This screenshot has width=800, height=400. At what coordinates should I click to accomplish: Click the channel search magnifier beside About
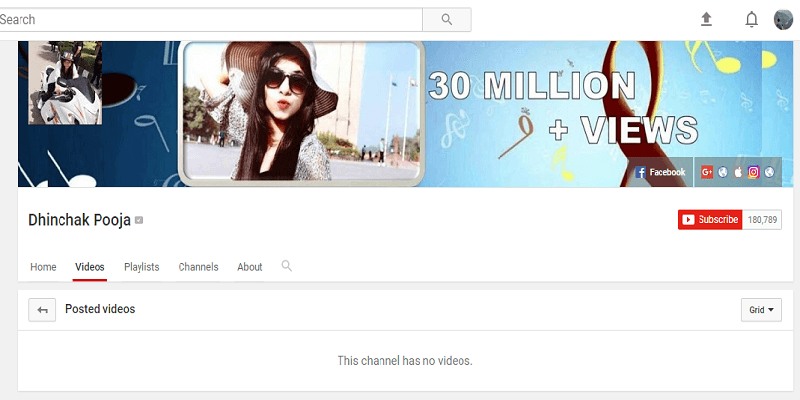point(286,266)
